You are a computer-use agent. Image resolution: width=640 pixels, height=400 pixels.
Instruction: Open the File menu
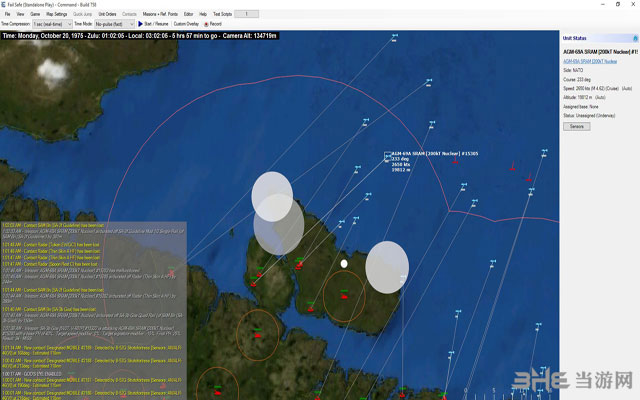(7, 14)
